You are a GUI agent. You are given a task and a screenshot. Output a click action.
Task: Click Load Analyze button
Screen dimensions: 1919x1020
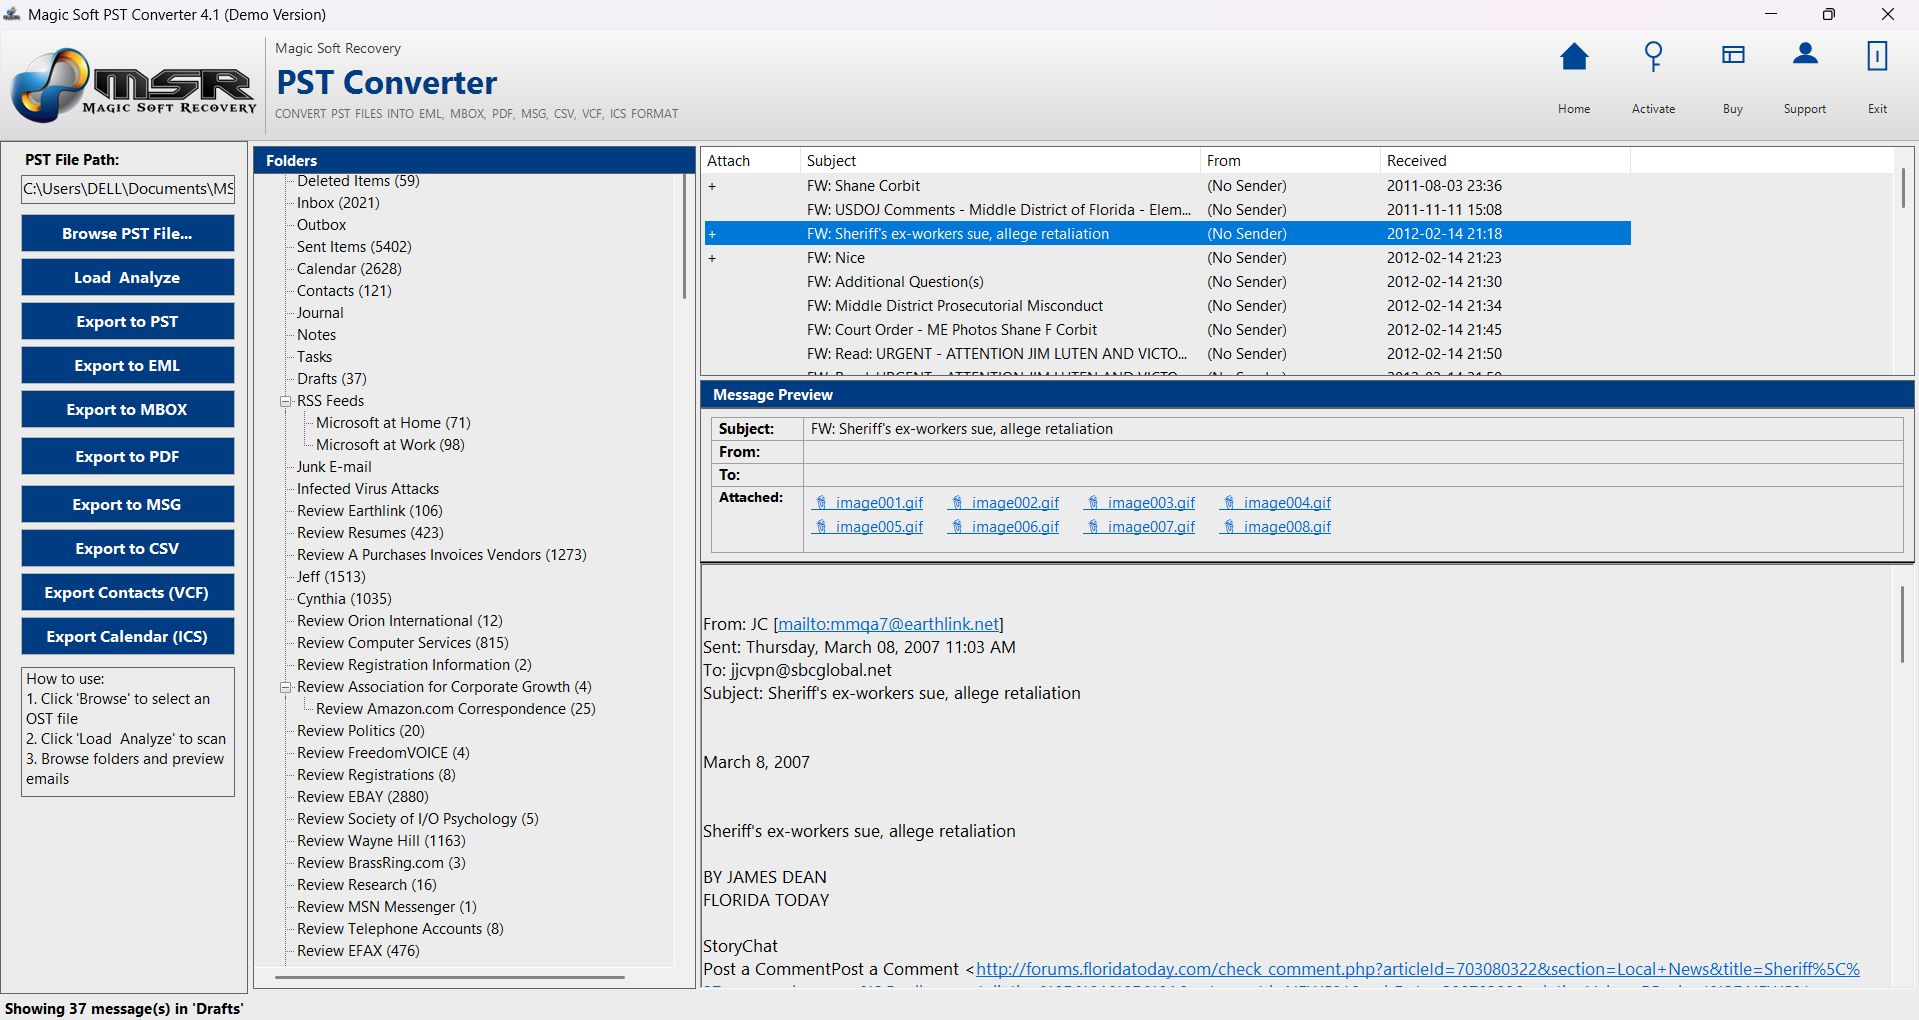(x=128, y=277)
